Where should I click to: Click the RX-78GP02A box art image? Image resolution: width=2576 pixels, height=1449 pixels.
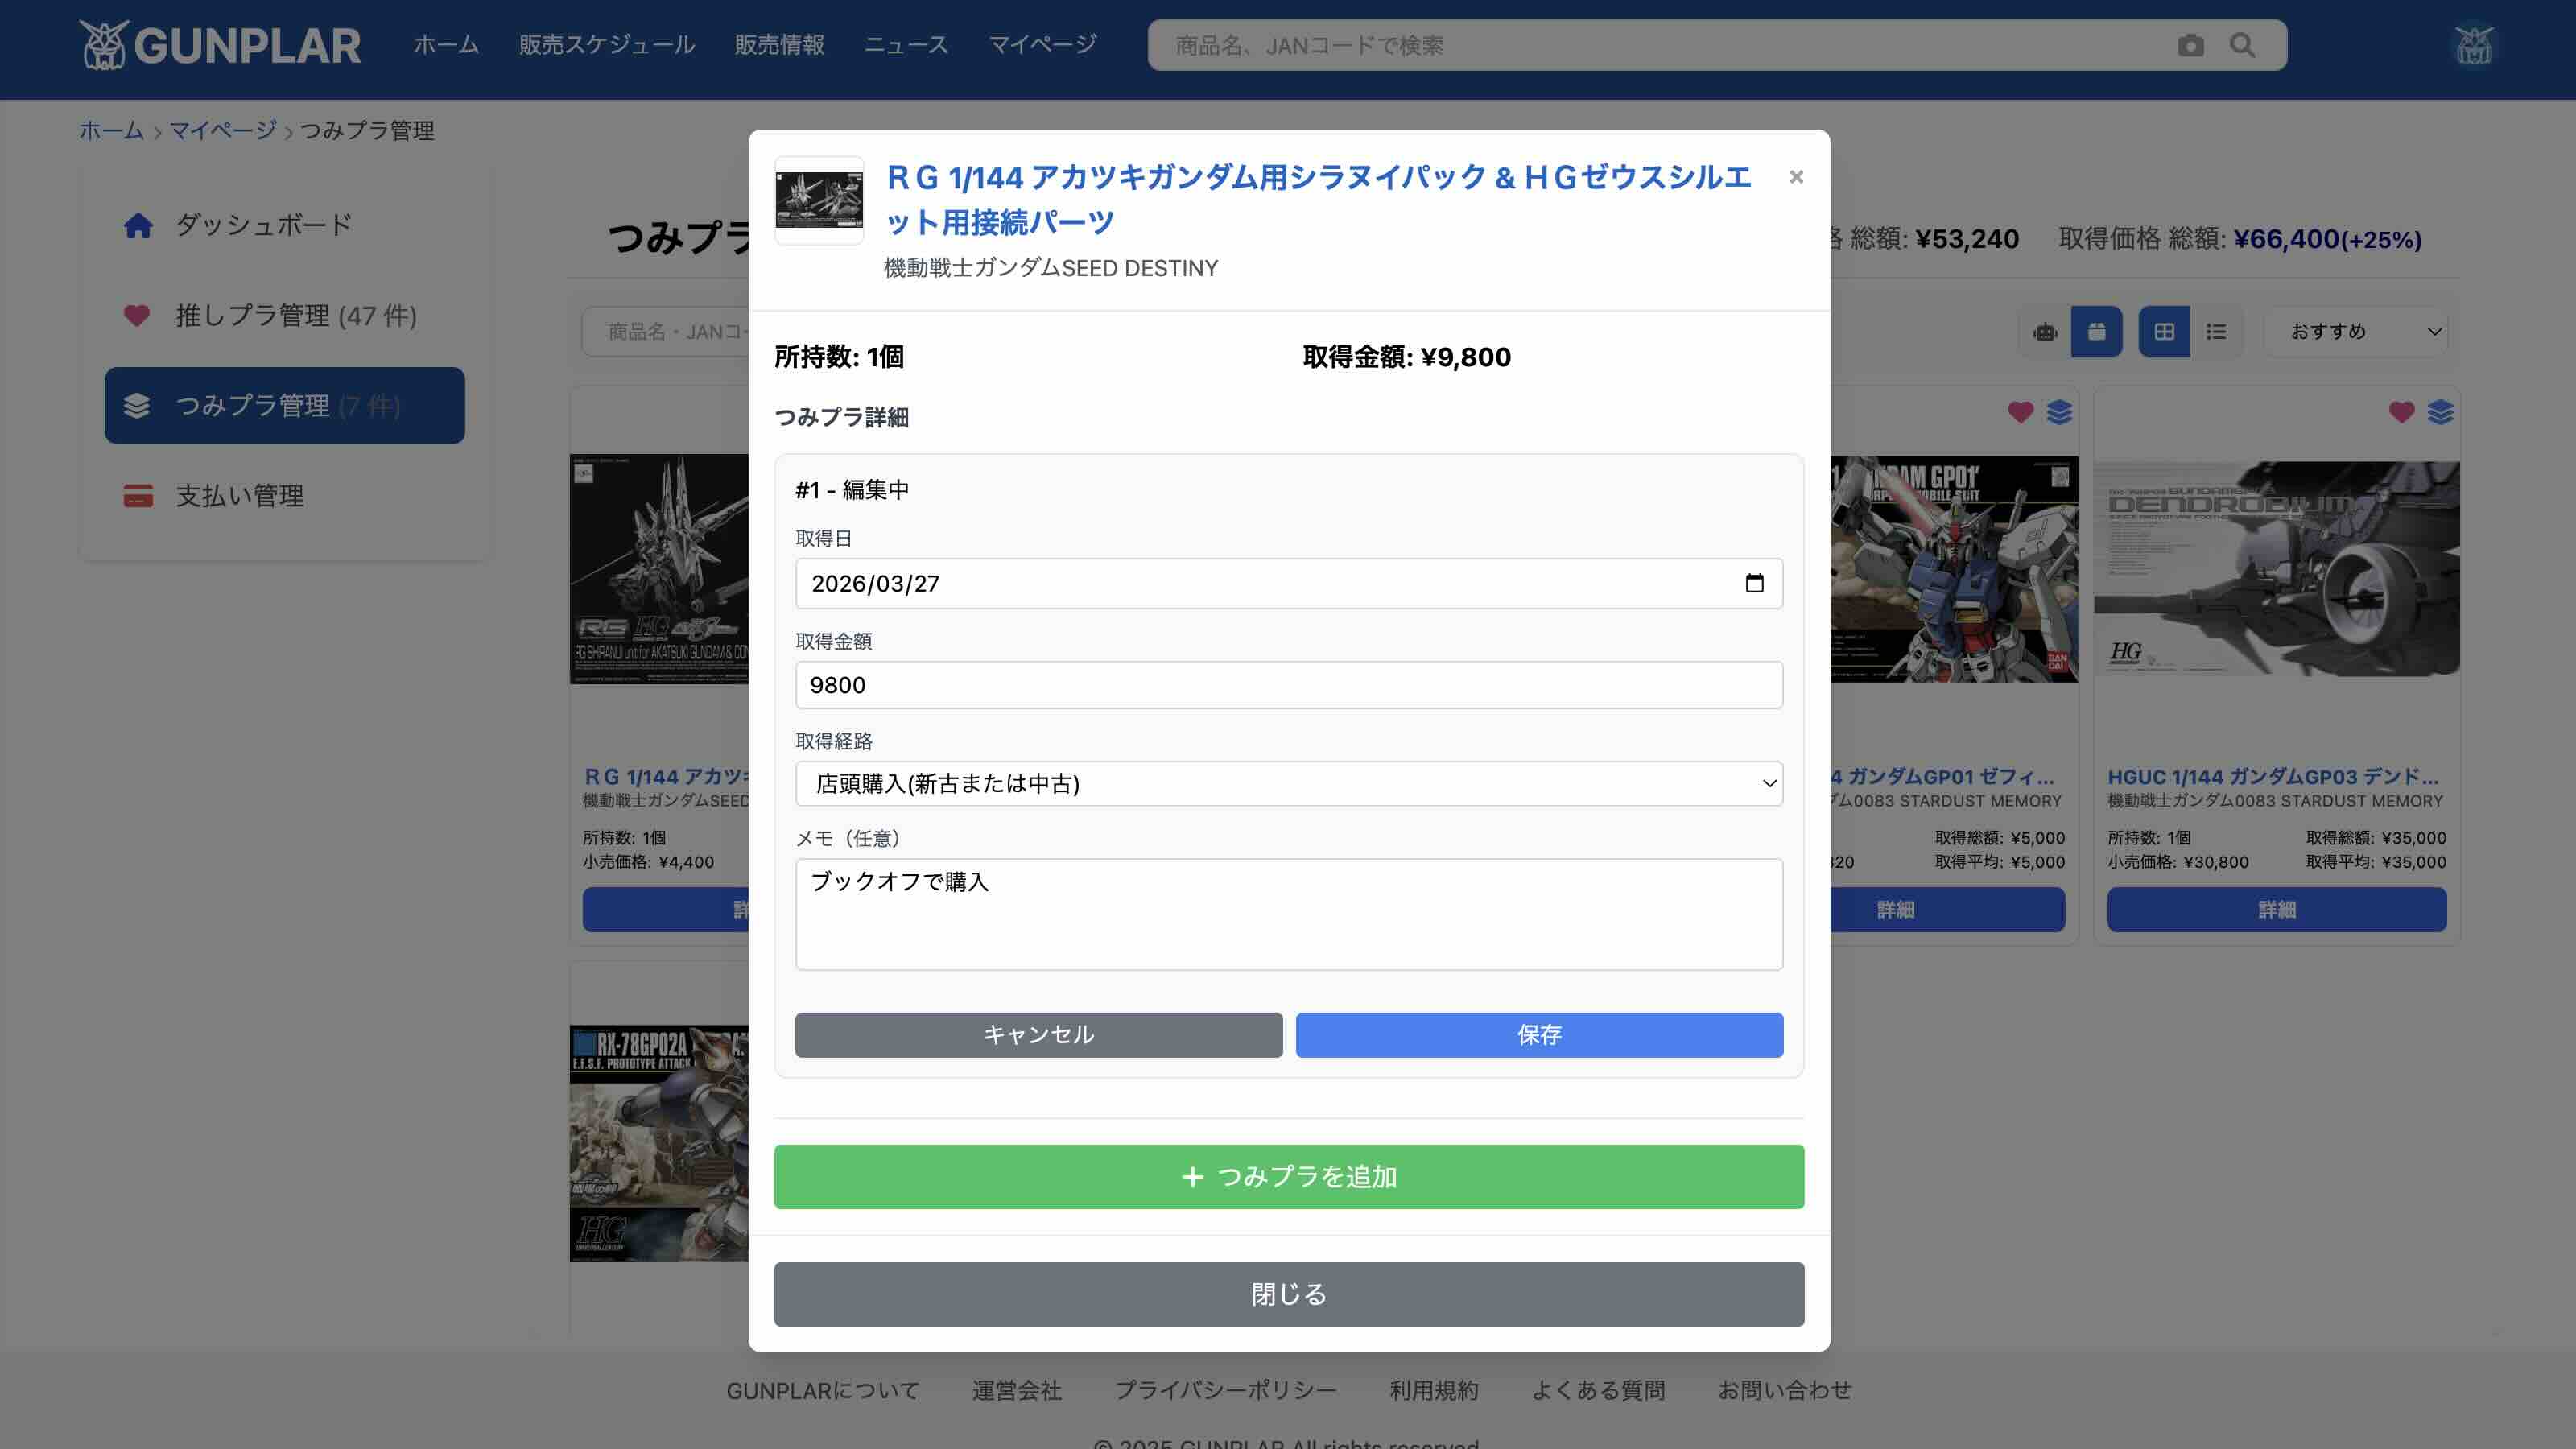(x=659, y=1143)
